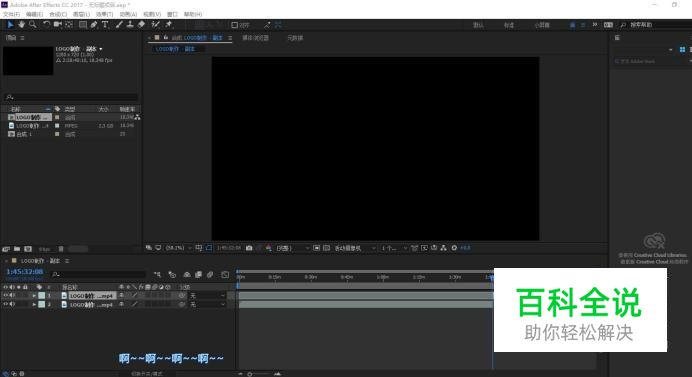This screenshot has width=692, height=377.
Task: Mute audio of layer 2
Action: 12,304
